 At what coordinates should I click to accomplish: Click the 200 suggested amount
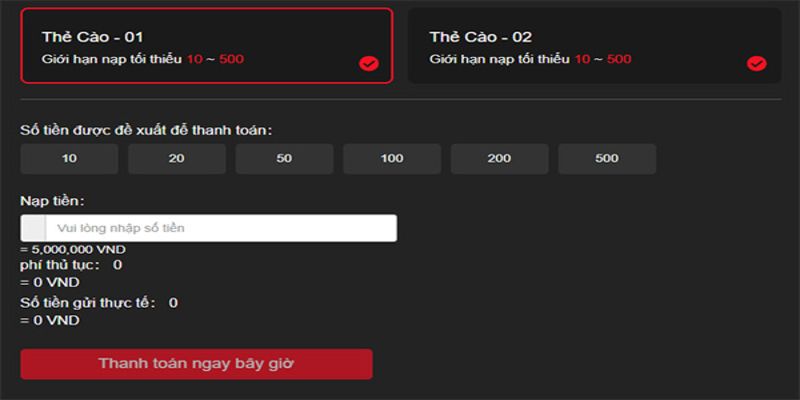click(499, 159)
